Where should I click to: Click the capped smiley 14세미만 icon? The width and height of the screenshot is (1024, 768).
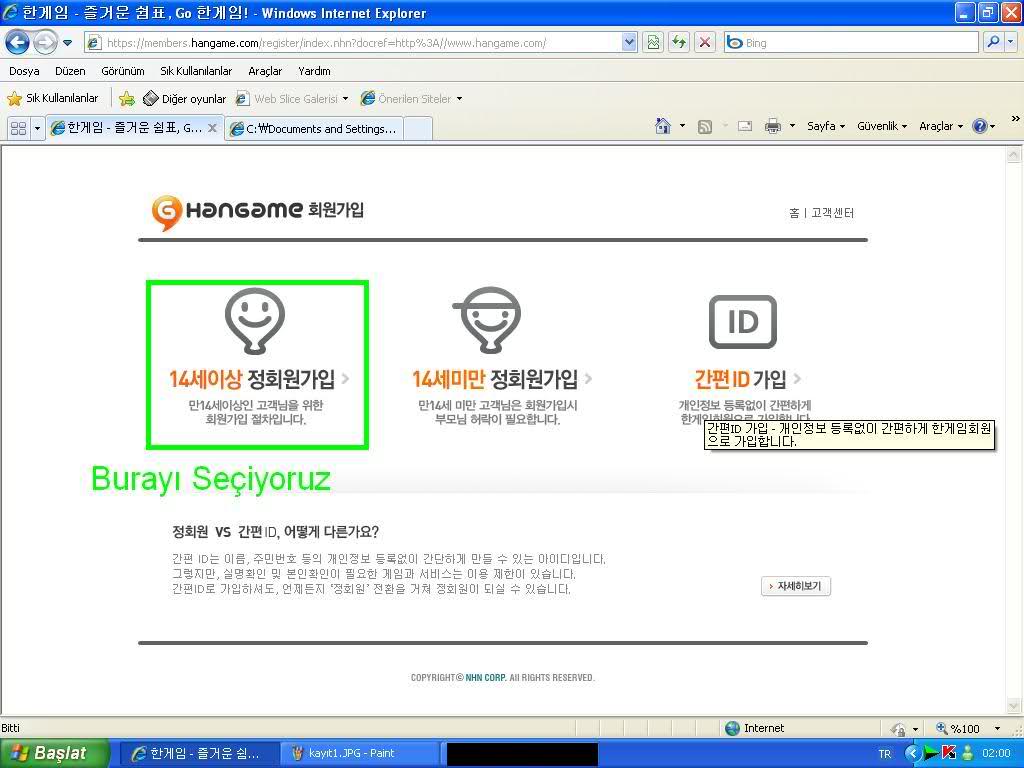point(487,320)
